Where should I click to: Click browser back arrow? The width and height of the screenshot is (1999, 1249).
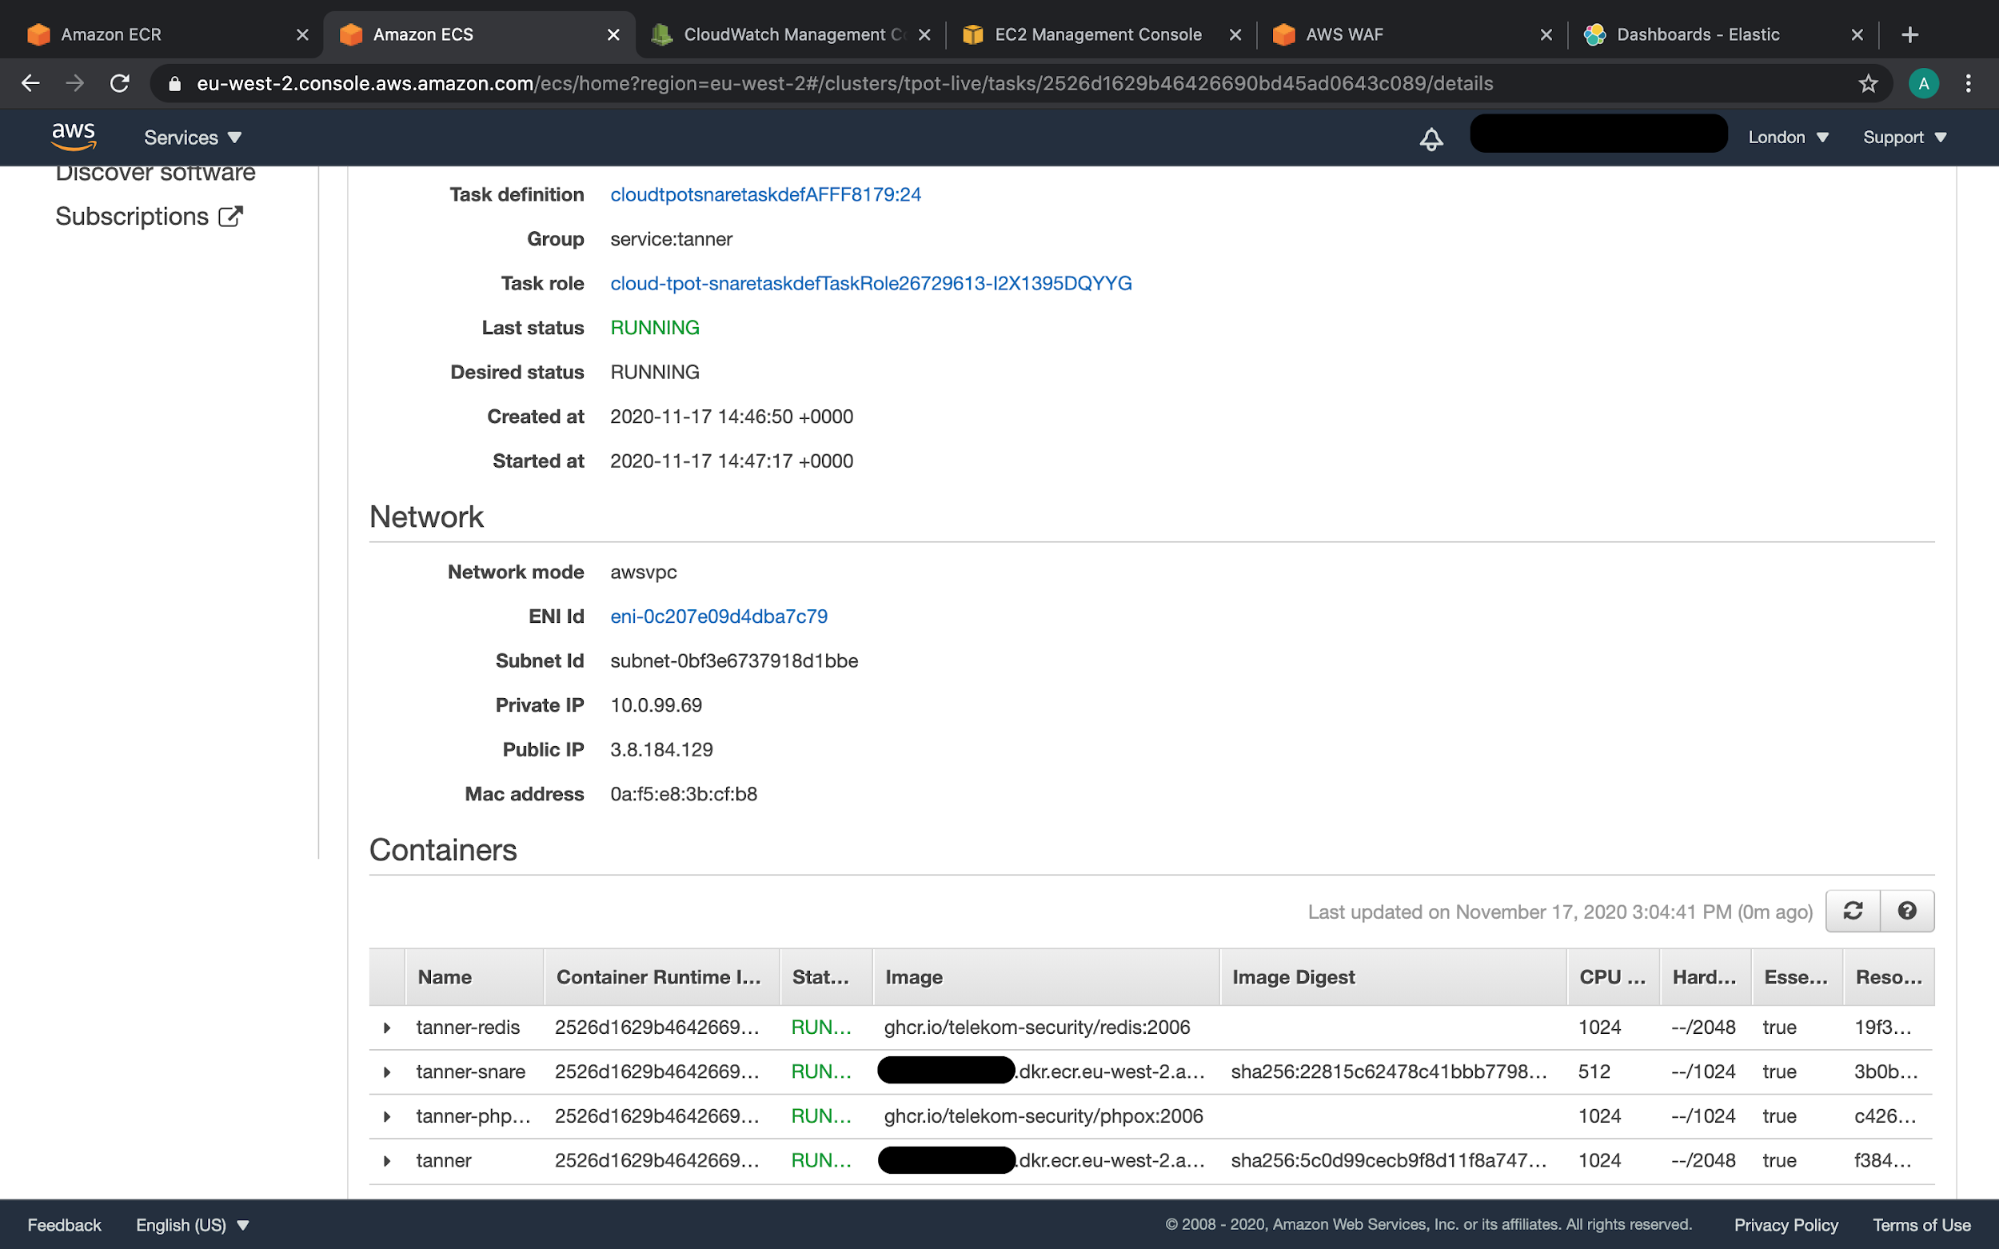[x=31, y=84]
